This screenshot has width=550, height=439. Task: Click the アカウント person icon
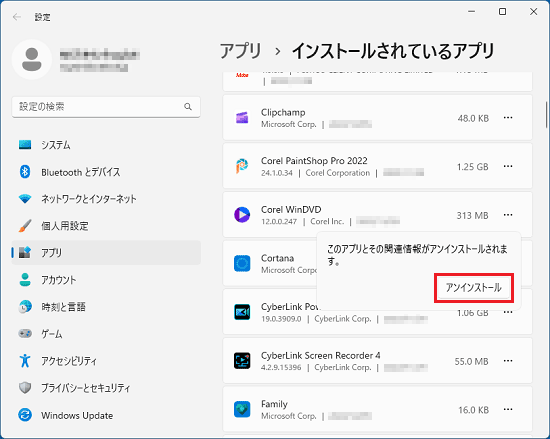25,279
